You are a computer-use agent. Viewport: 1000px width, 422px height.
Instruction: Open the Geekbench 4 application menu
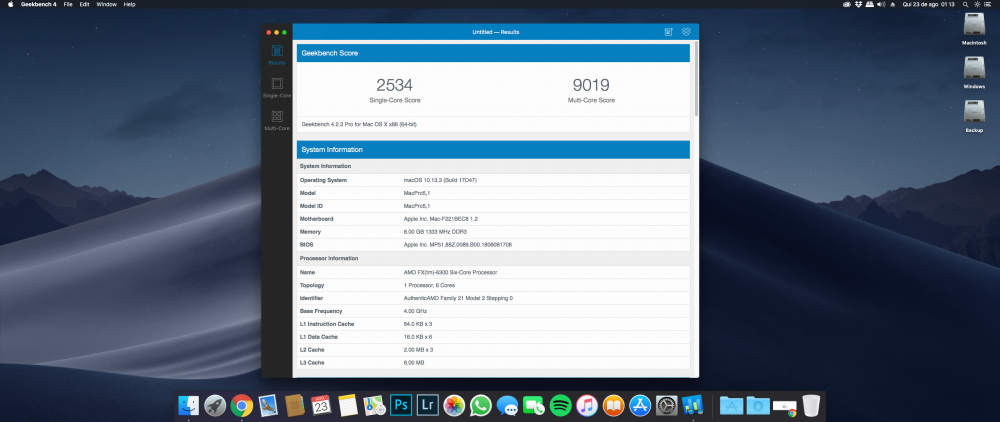point(39,4)
